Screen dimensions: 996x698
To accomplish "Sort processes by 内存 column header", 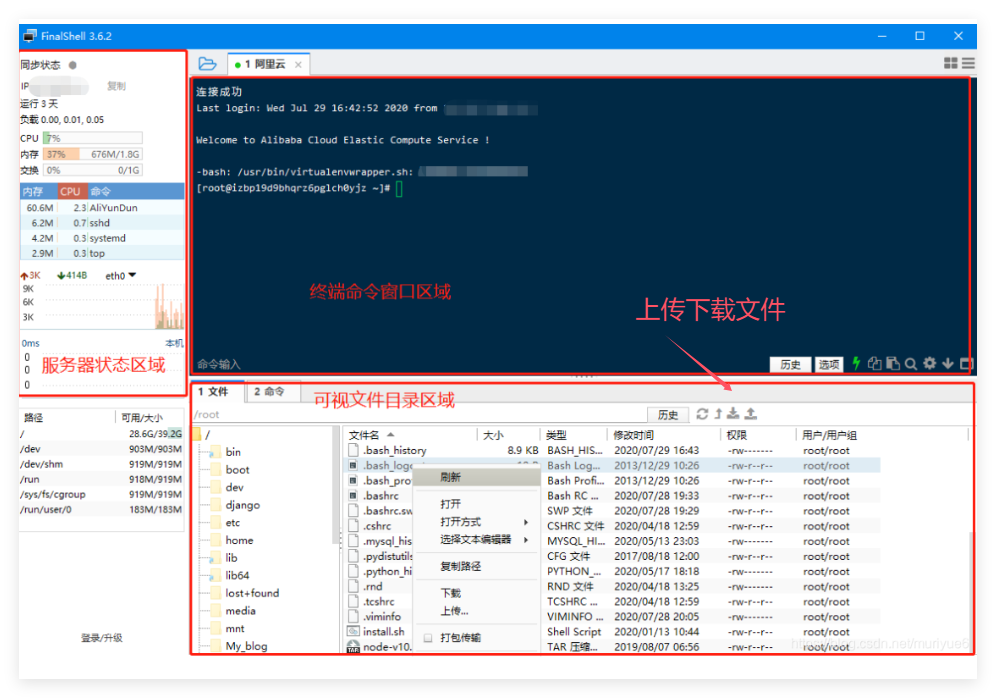I will point(39,191).
